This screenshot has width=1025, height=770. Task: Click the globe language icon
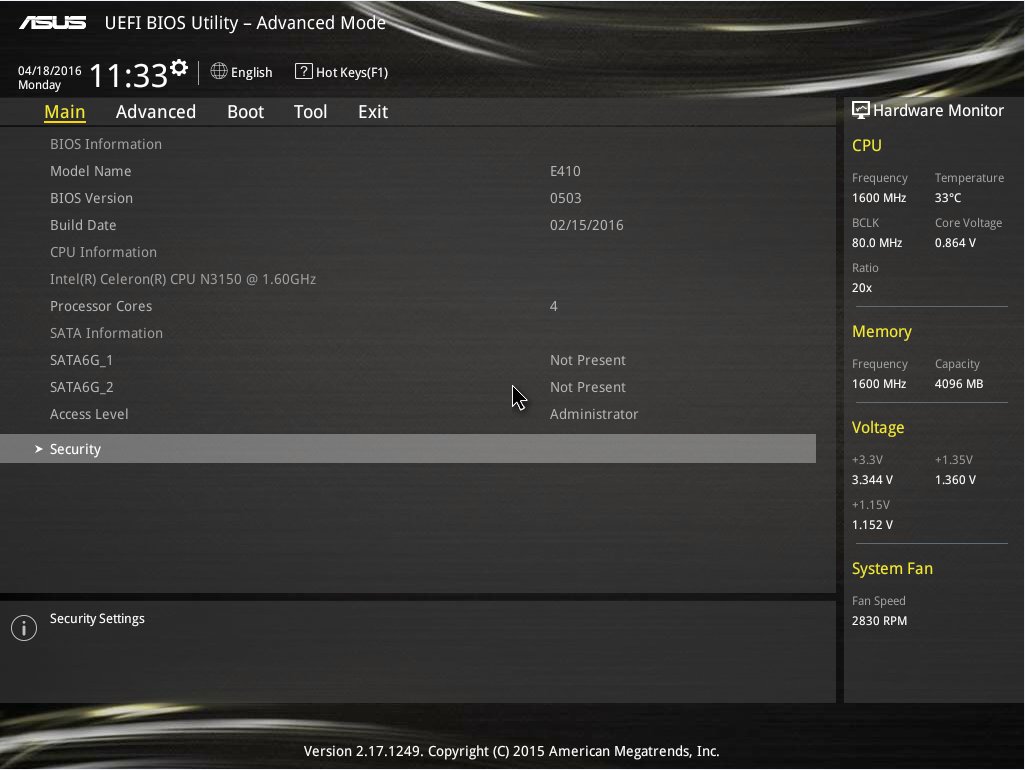[219, 72]
